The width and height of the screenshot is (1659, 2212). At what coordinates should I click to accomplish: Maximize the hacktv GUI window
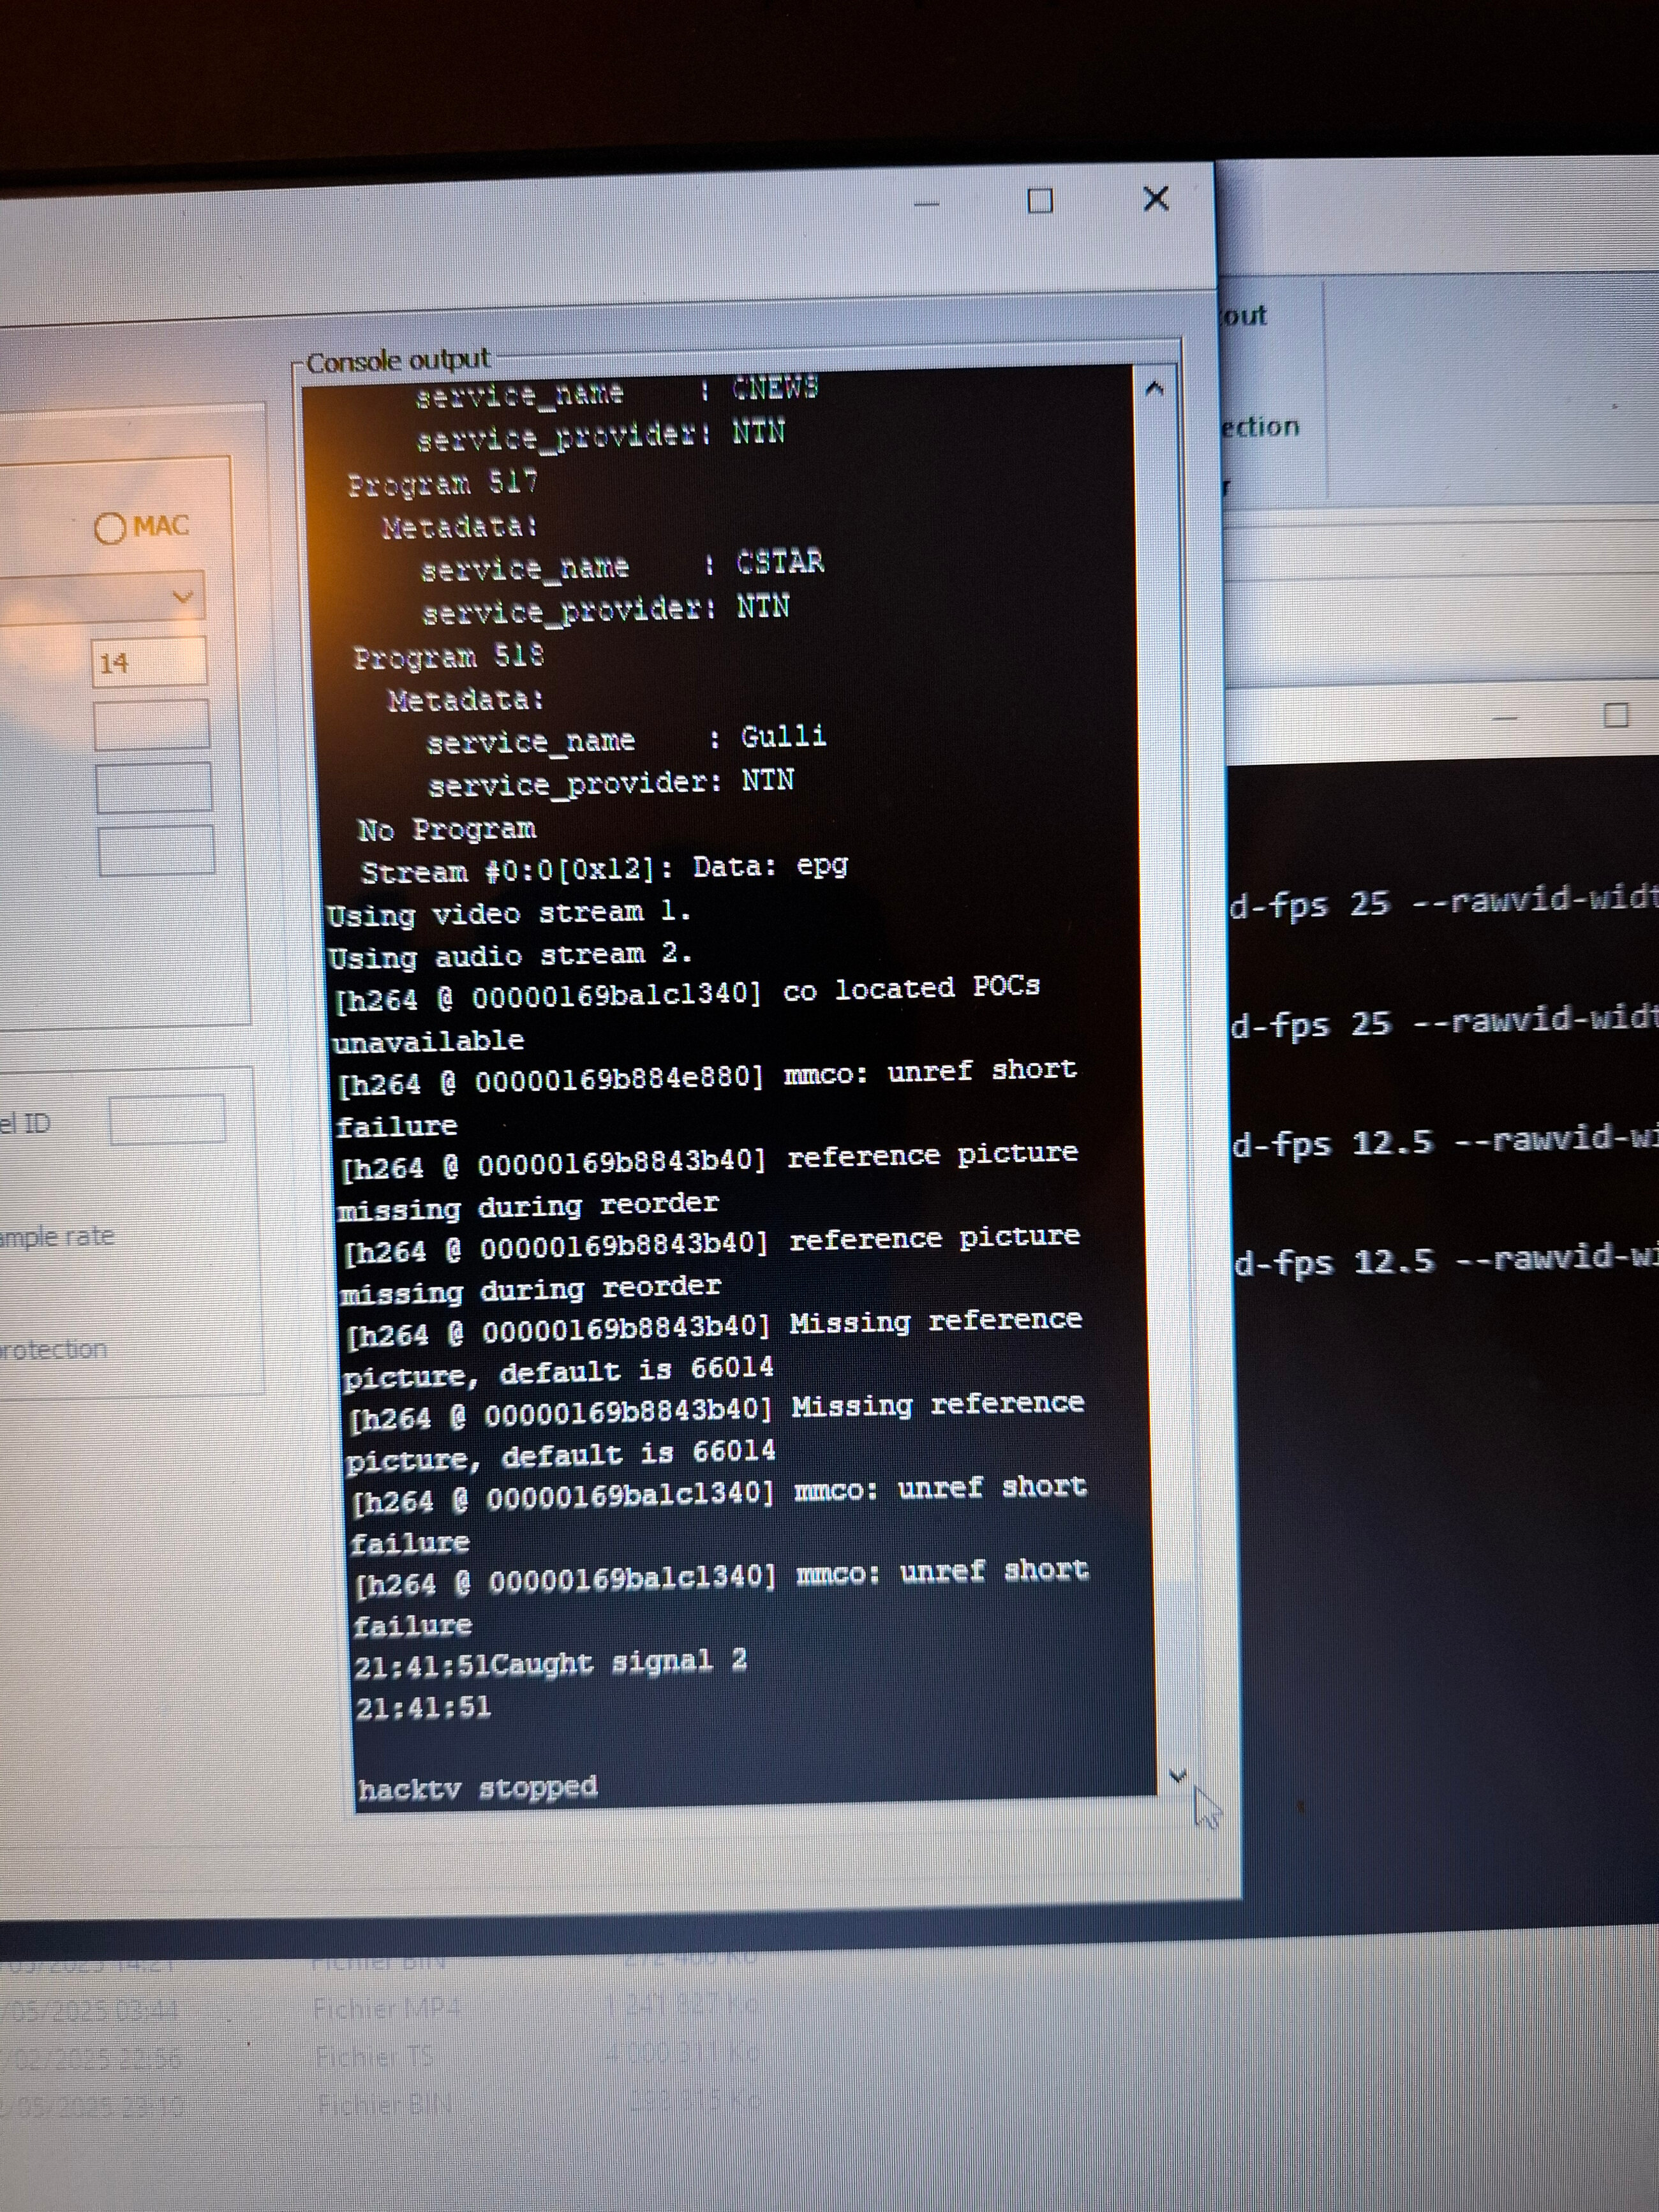pos(1040,202)
